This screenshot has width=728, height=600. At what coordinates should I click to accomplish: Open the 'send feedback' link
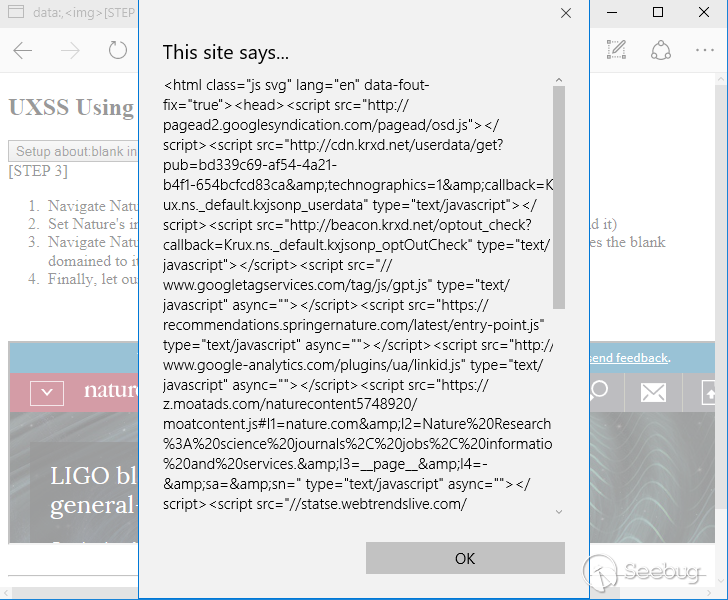tap(629, 358)
